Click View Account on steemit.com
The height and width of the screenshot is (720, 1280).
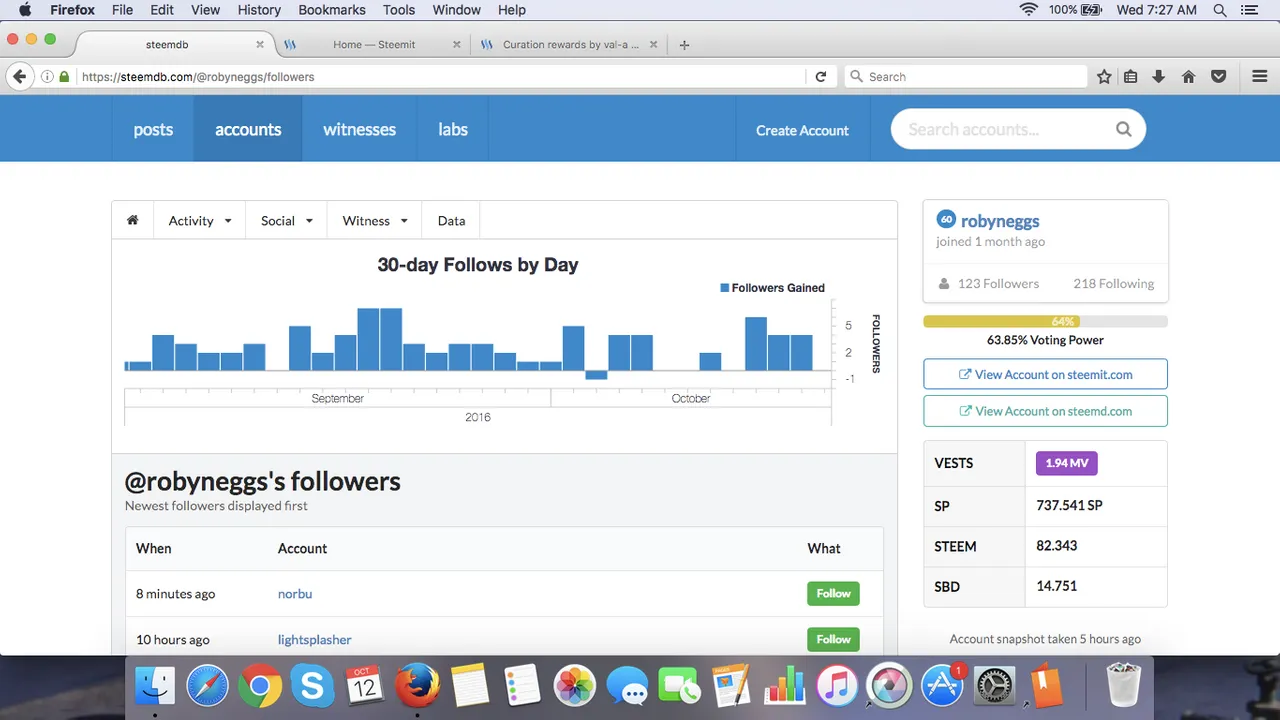pos(1045,374)
